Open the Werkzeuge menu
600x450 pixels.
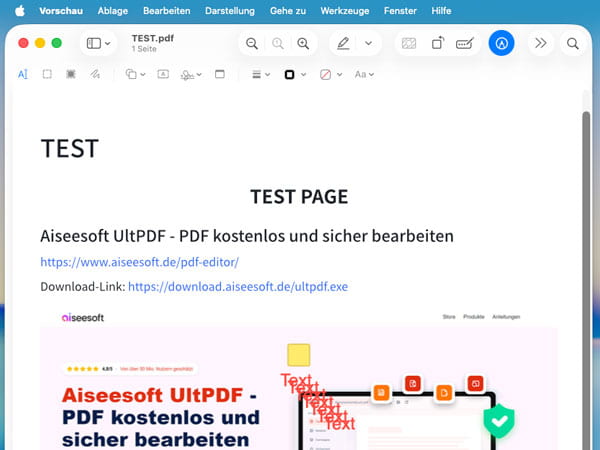[x=345, y=11]
